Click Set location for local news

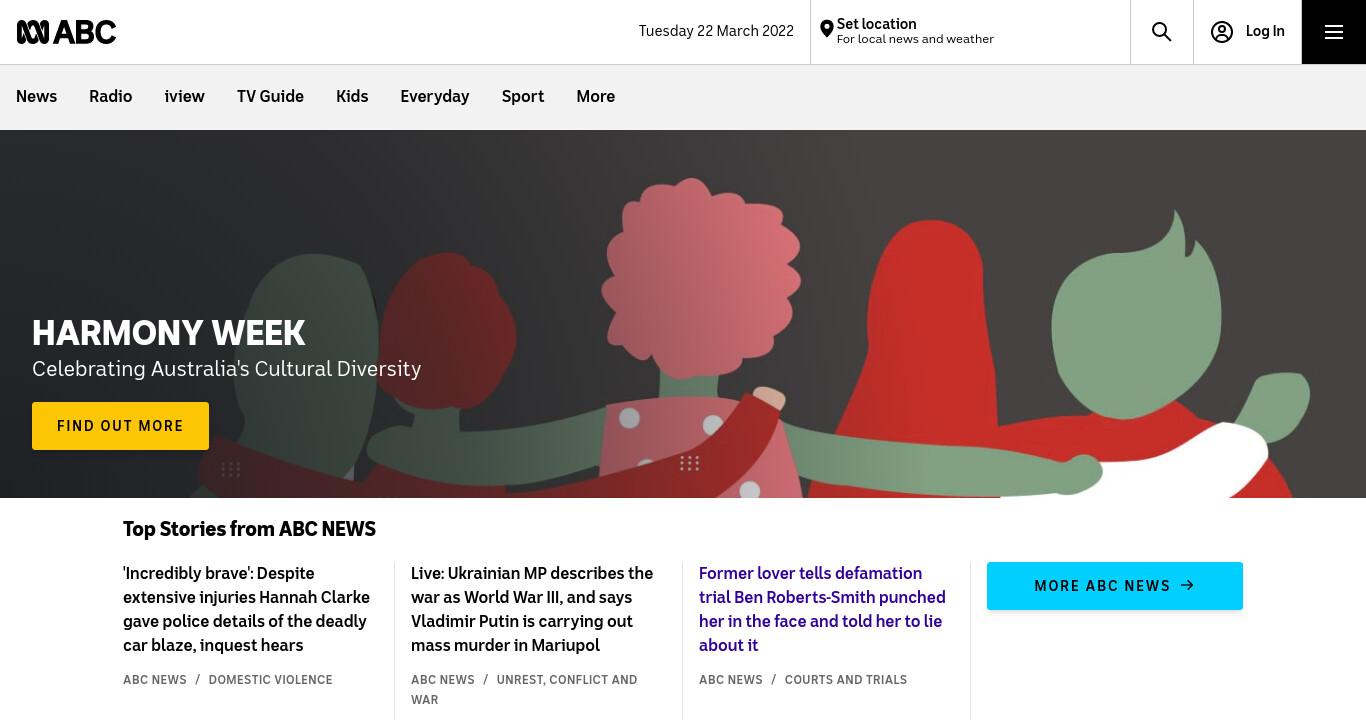[x=915, y=31]
